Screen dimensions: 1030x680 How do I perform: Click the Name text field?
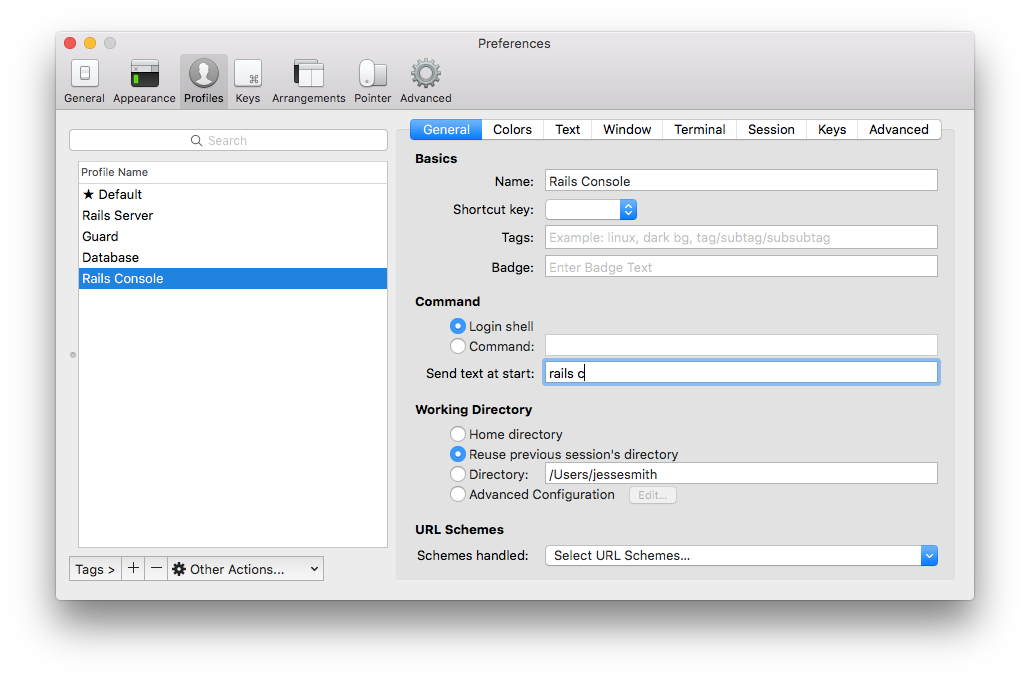pos(741,181)
